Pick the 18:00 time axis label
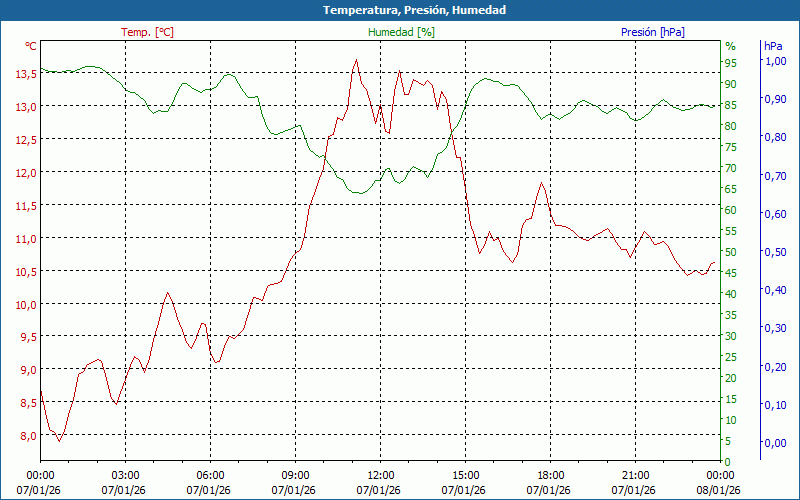 [550, 475]
